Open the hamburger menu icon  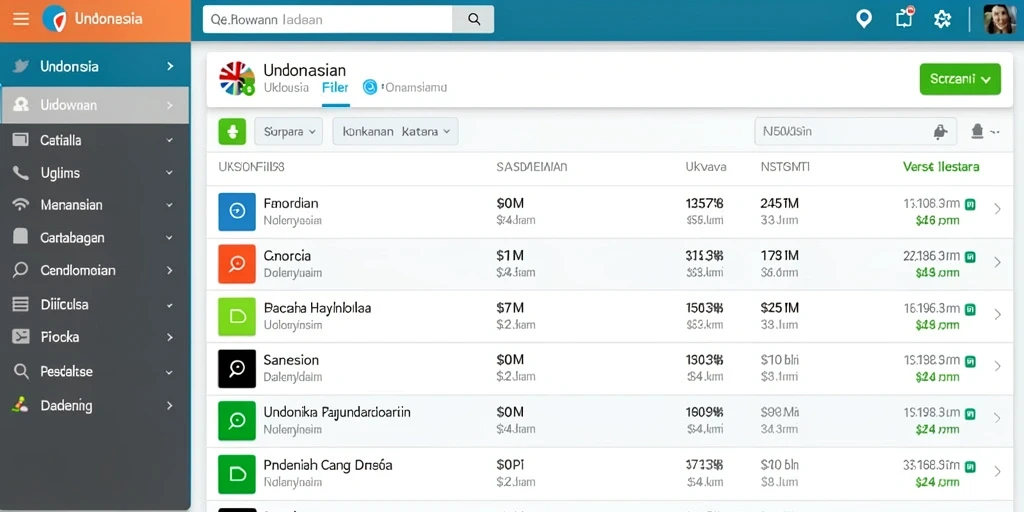coord(21,19)
